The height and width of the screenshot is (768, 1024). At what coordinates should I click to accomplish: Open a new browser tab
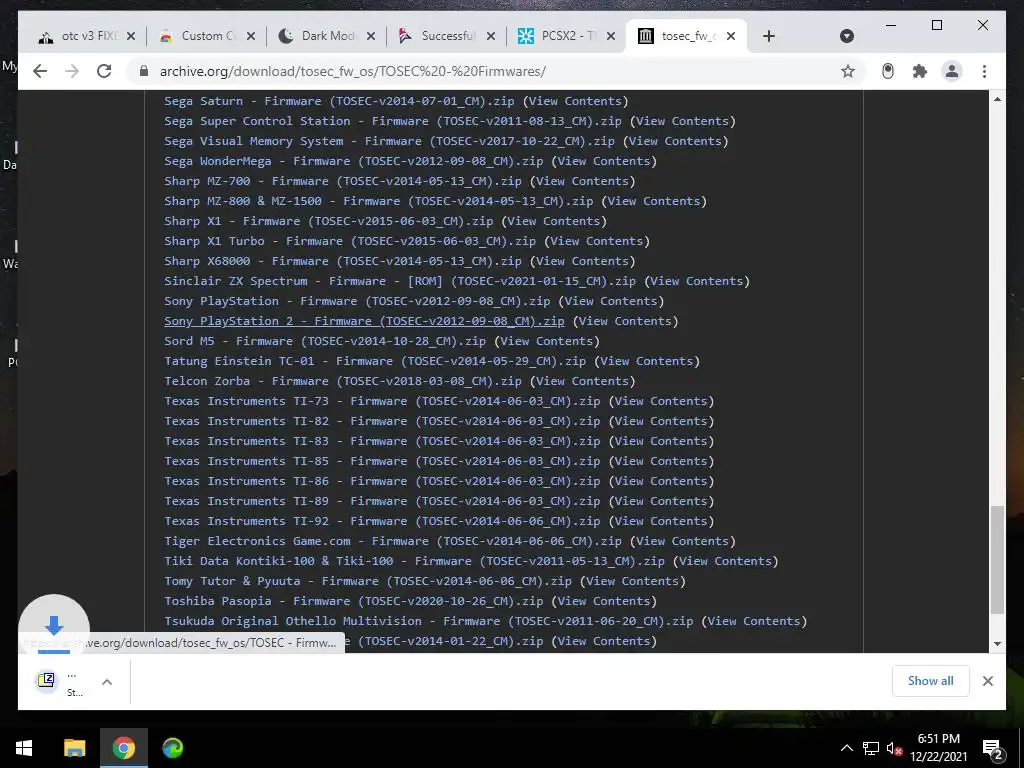pyautogui.click(x=769, y=36)
